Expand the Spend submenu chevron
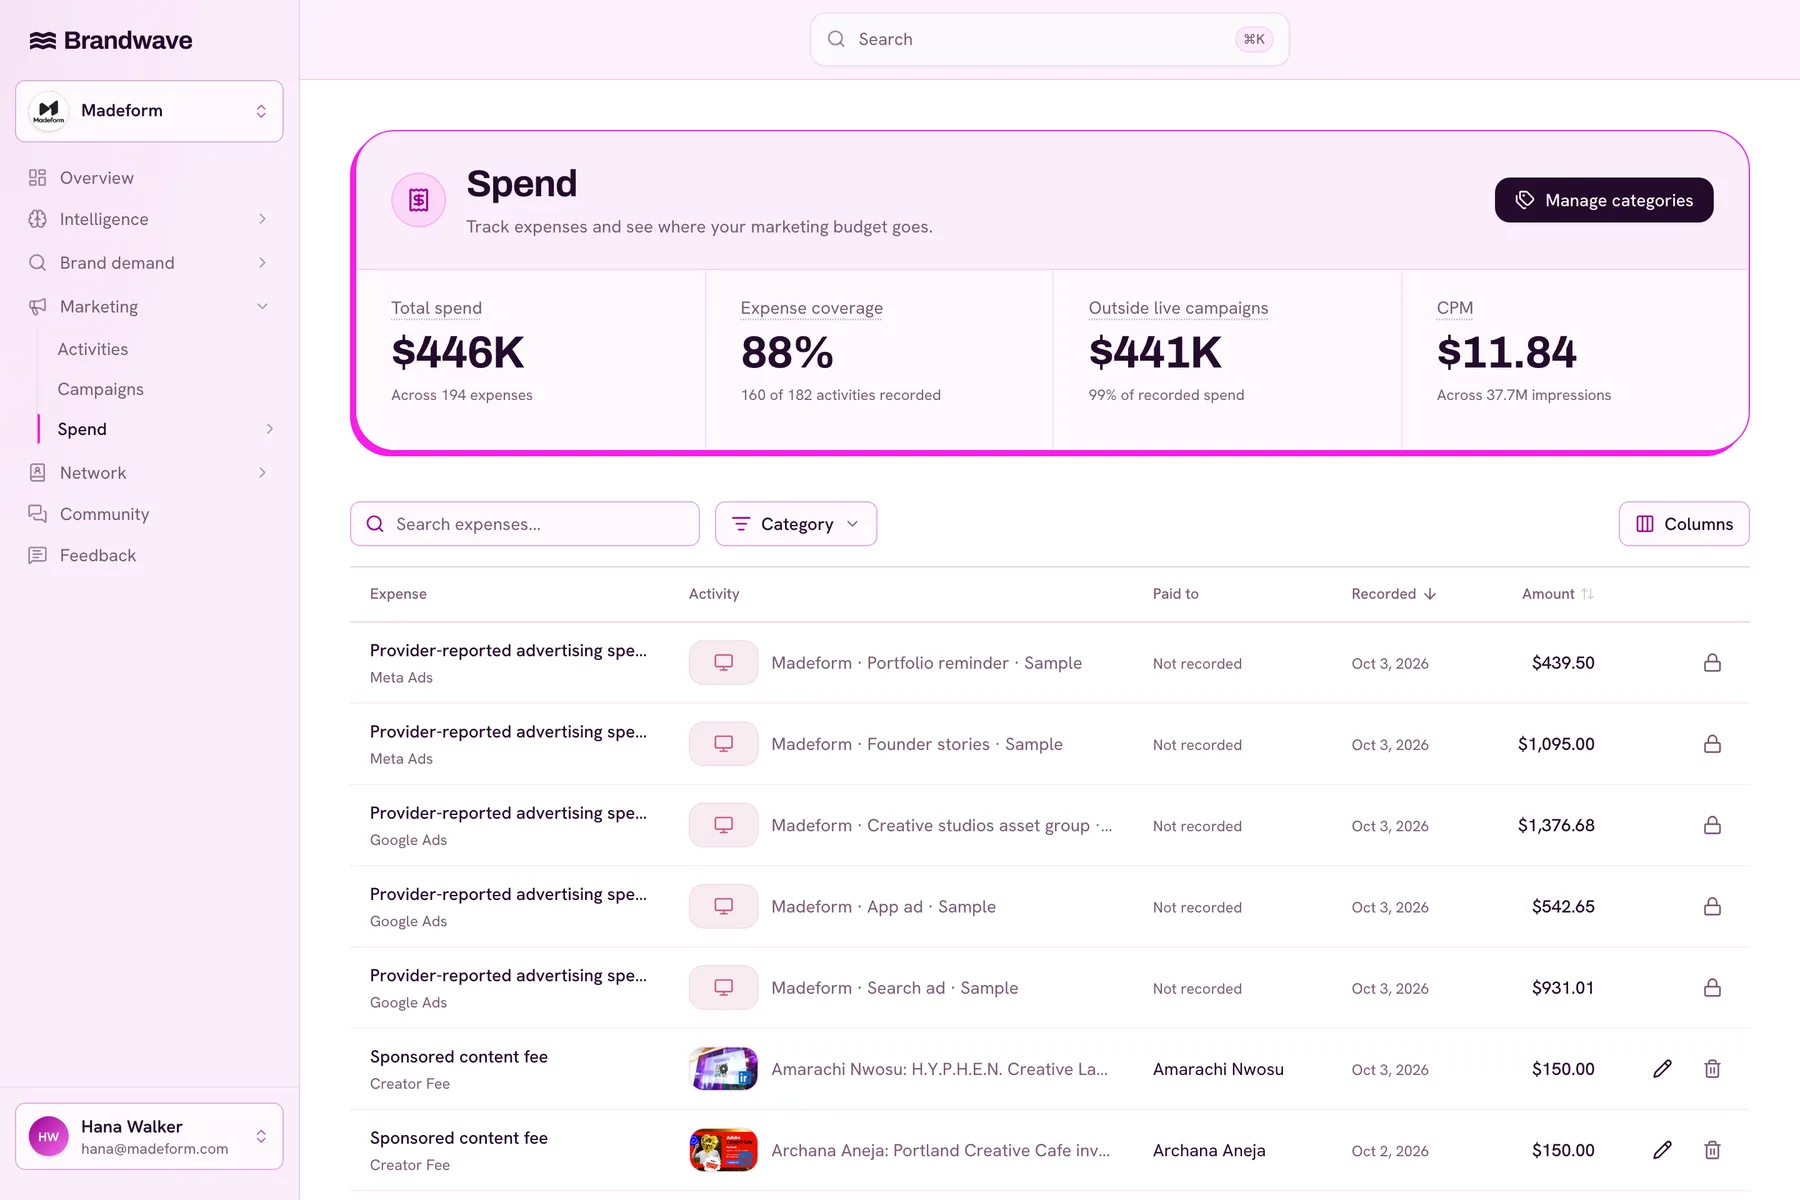The height and width of the screenshot is (1200, 1800). tap(269, 429)
